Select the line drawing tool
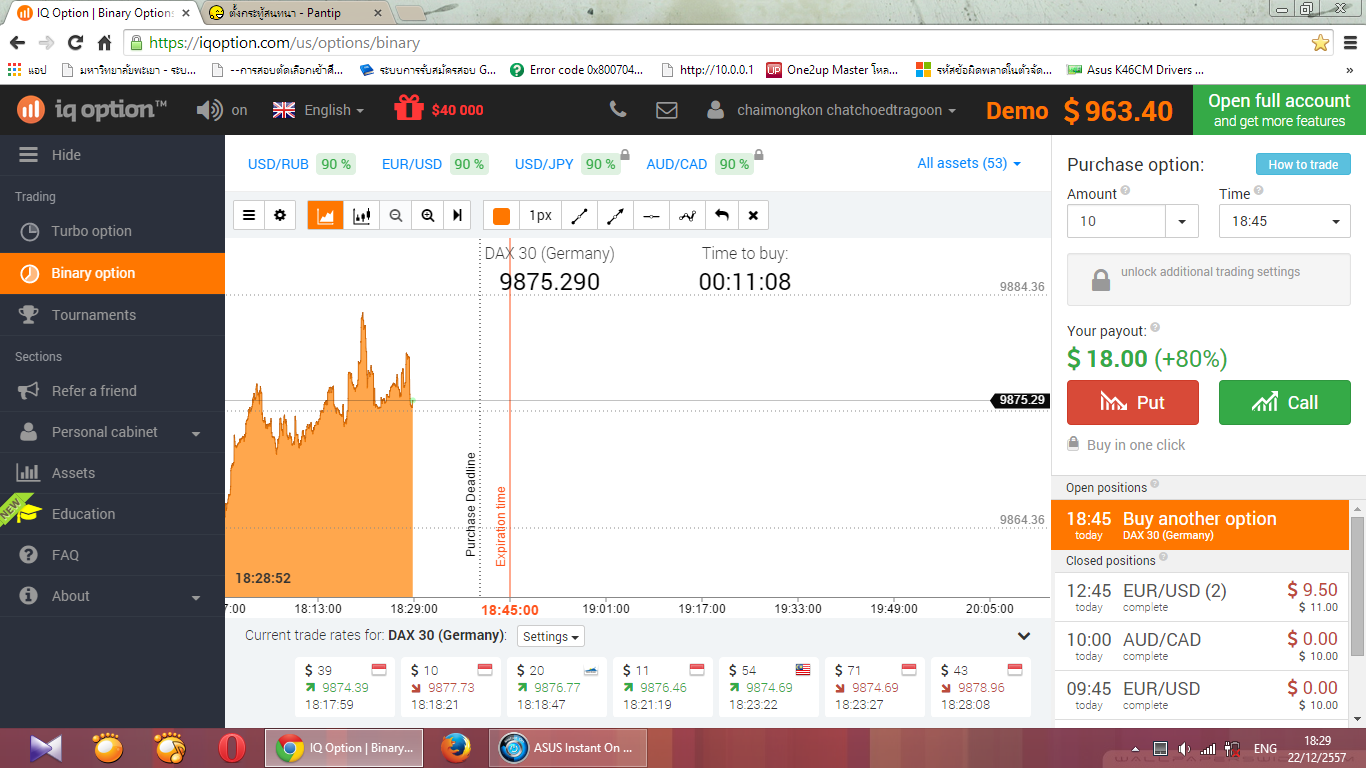The height and width of the screenshot is (768, 1366). 579,215
